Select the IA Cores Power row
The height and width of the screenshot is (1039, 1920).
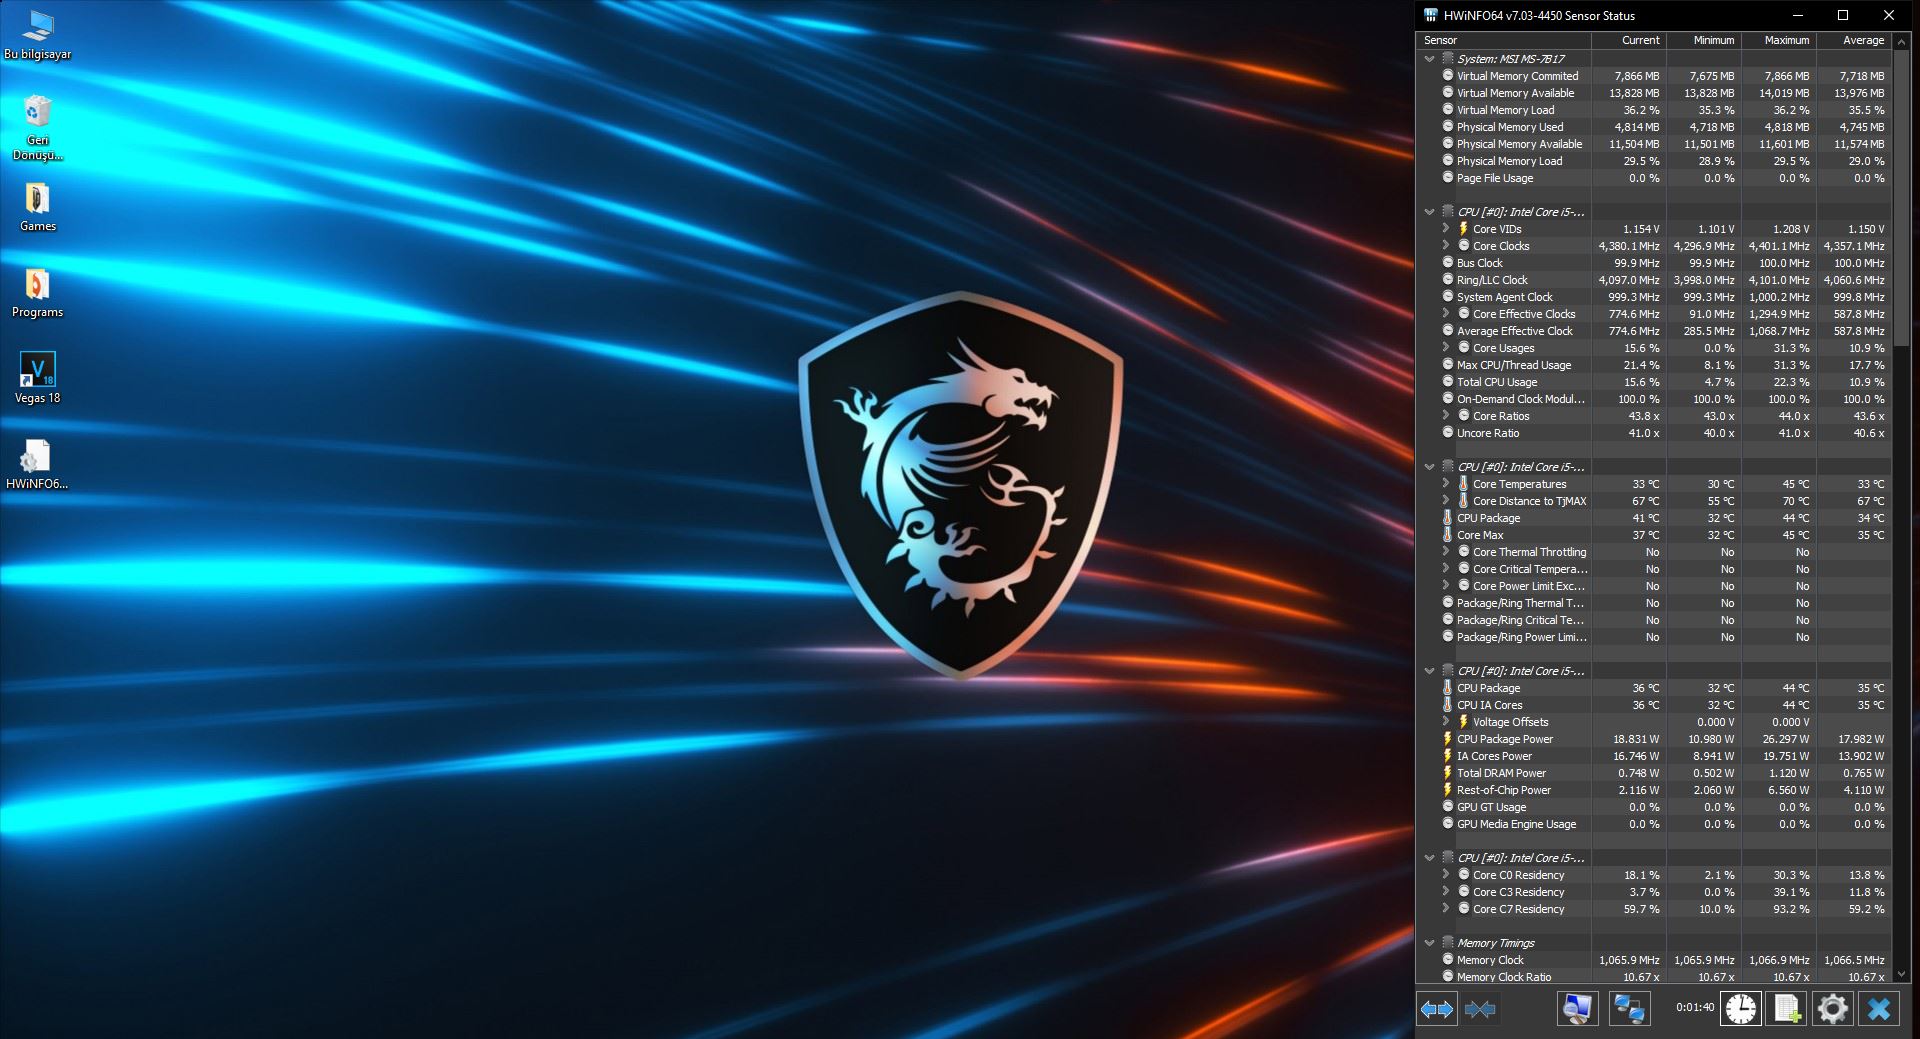[x=1654, y=756]
